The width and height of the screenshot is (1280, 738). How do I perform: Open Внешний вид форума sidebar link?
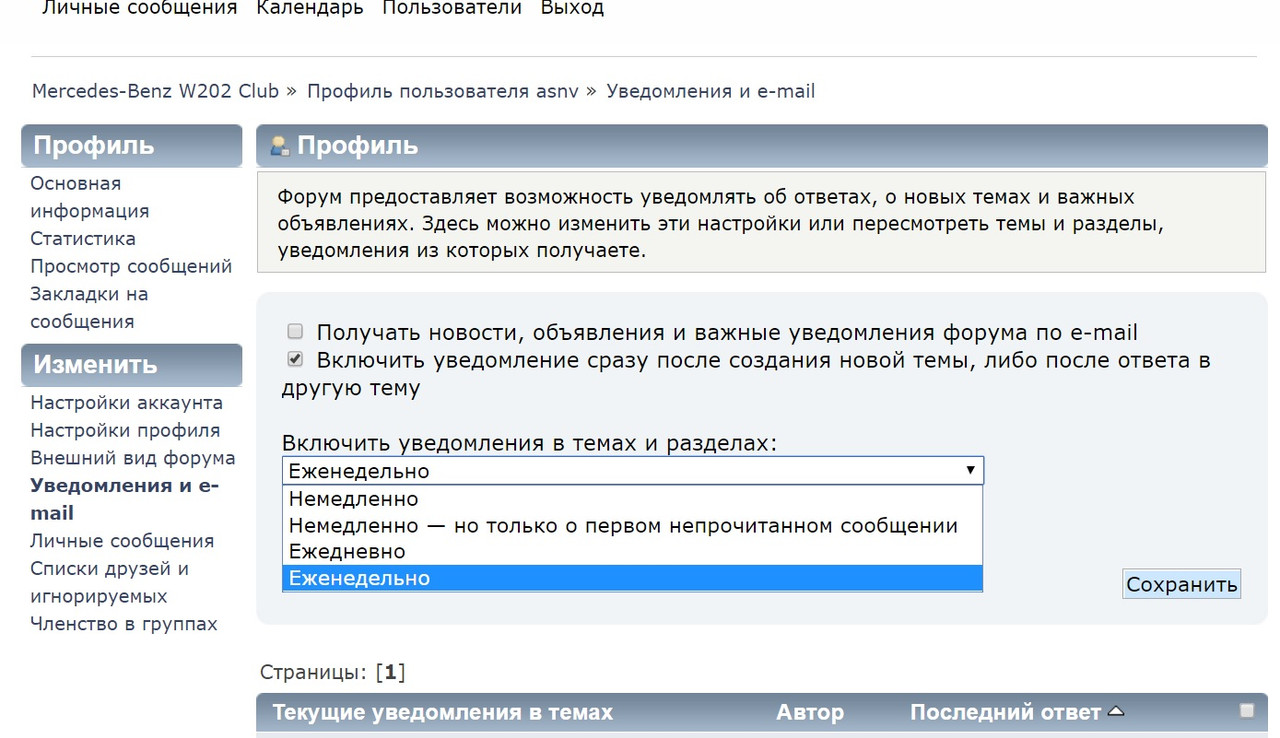[133, 458]
